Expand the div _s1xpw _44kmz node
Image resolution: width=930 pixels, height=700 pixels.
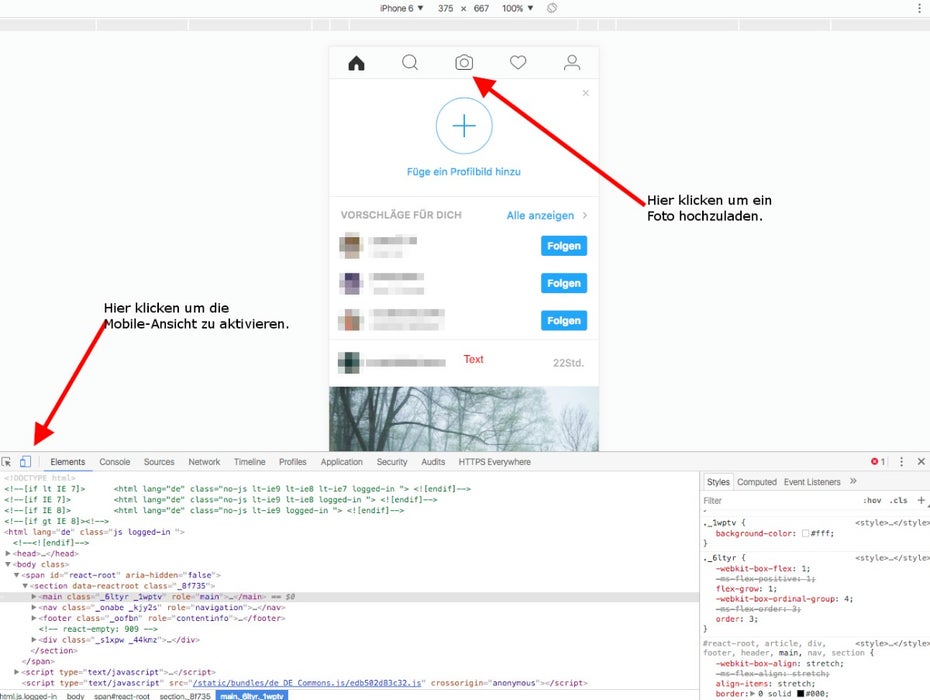pos(34,639)
